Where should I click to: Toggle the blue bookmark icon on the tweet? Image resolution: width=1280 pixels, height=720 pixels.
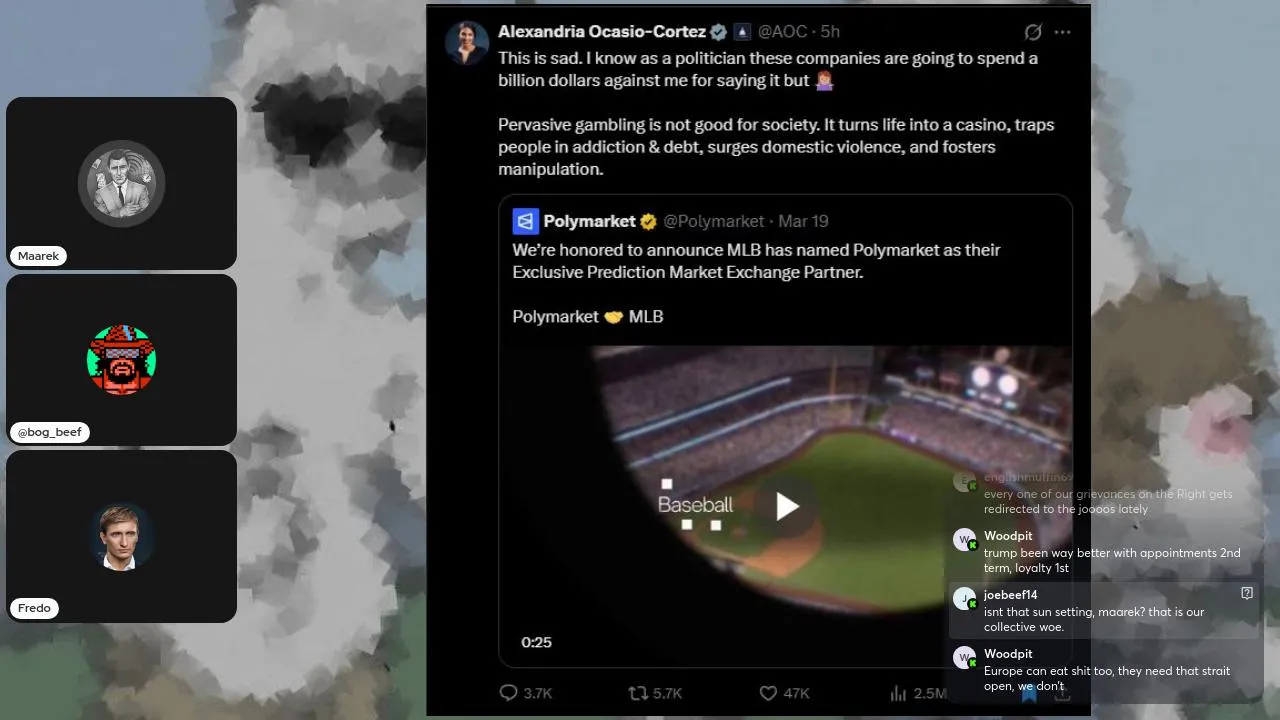click(x=1028, y=695)
